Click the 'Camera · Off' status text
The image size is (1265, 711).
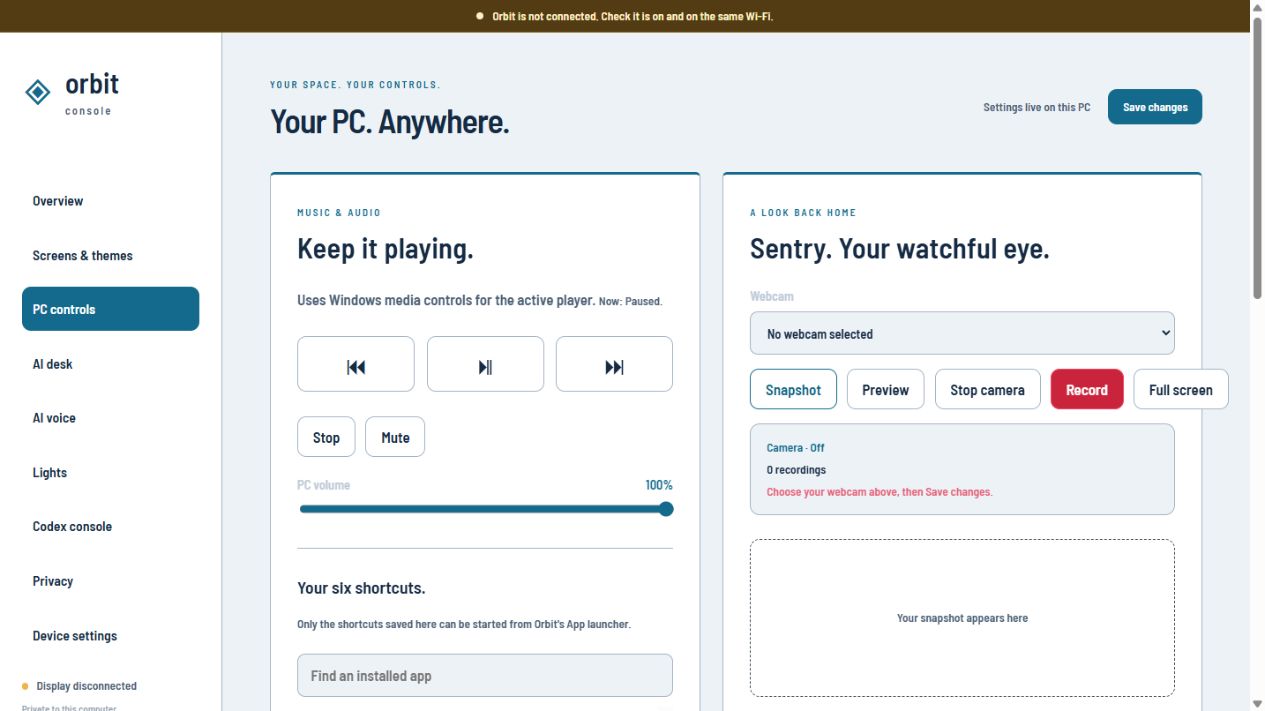coord(795,448)
